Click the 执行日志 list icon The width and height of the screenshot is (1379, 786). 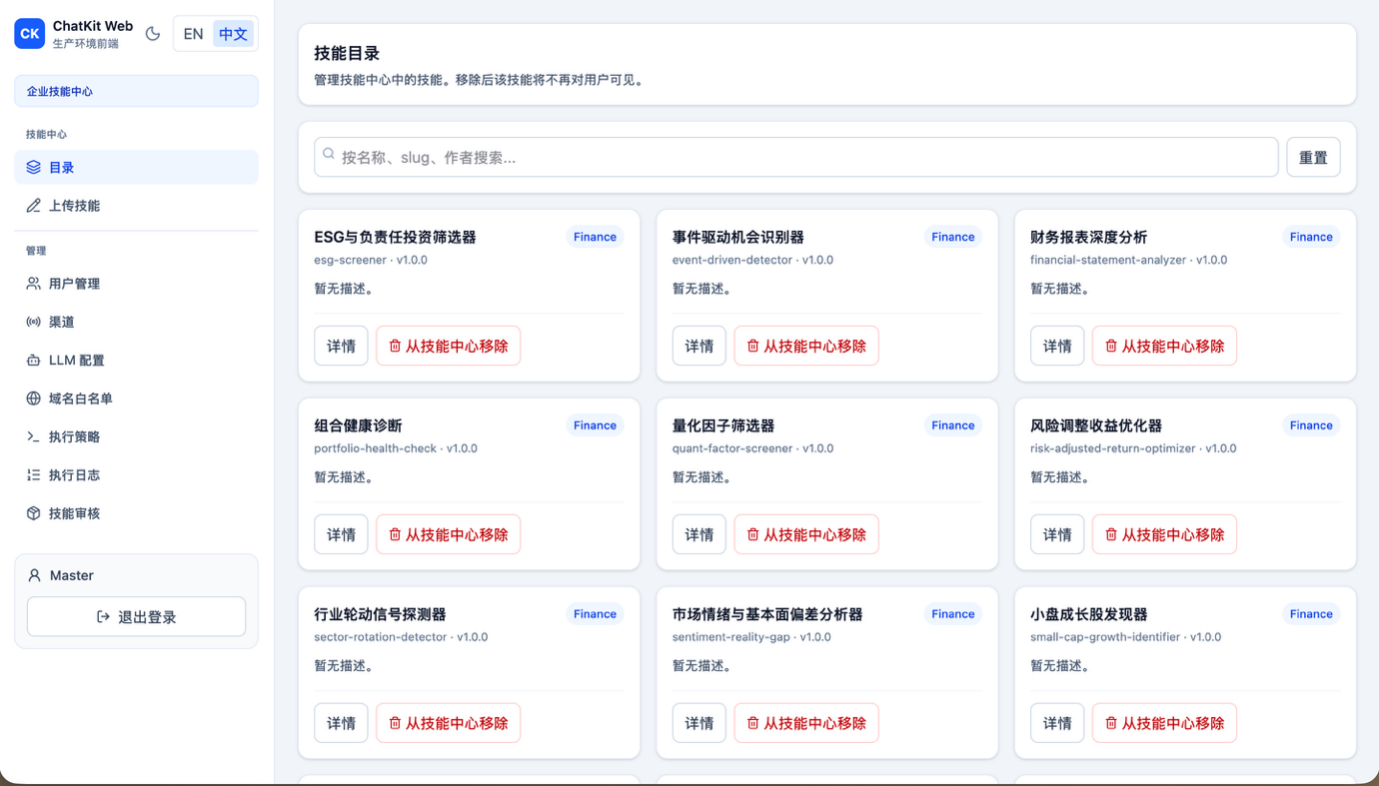34,475
